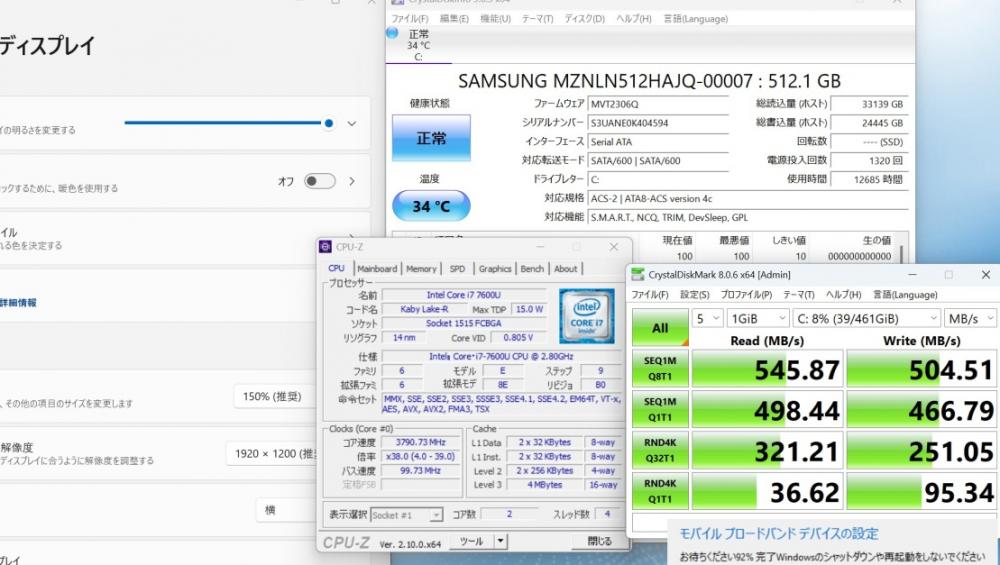Open プロファイル menu in CrystalDiskMark
The height and width of the screenshot is (565, 1000).
(x=746, y=295)
